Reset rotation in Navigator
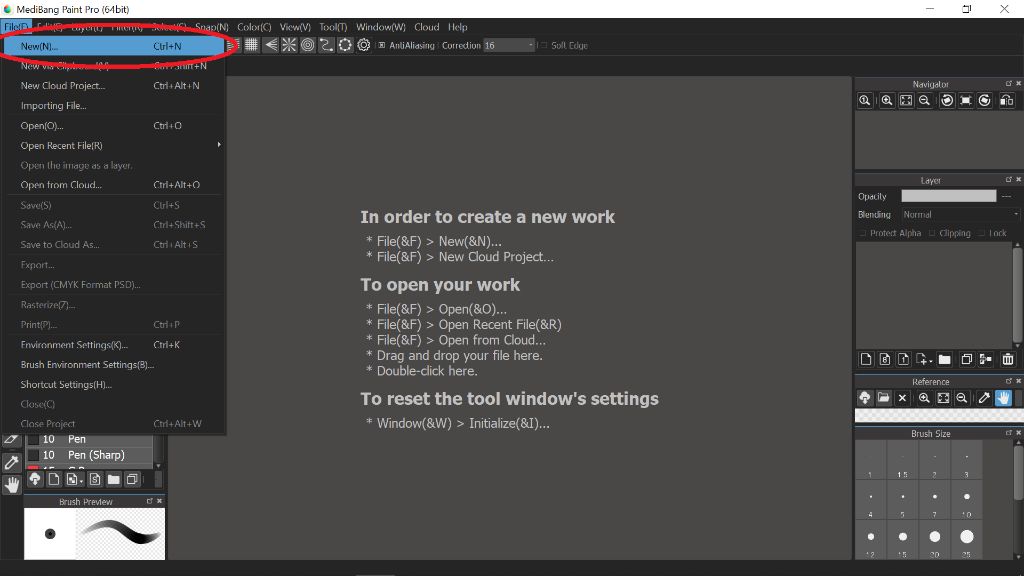This screenshot has width=1024, height=576. (966, 101)
